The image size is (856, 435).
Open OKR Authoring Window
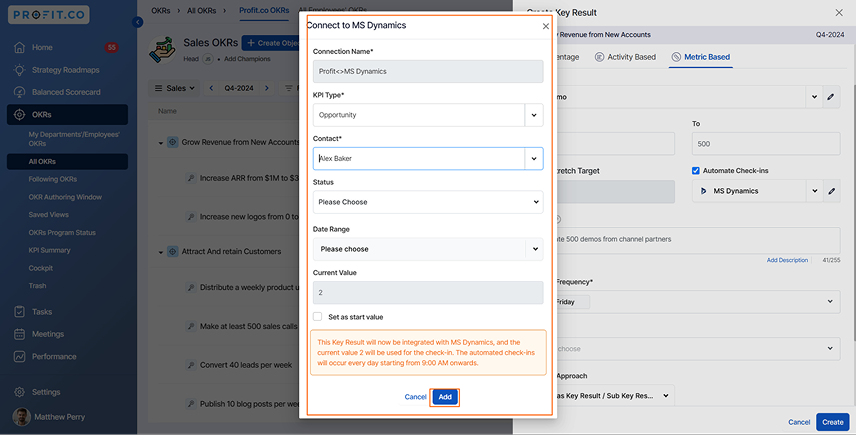[65, 197]
